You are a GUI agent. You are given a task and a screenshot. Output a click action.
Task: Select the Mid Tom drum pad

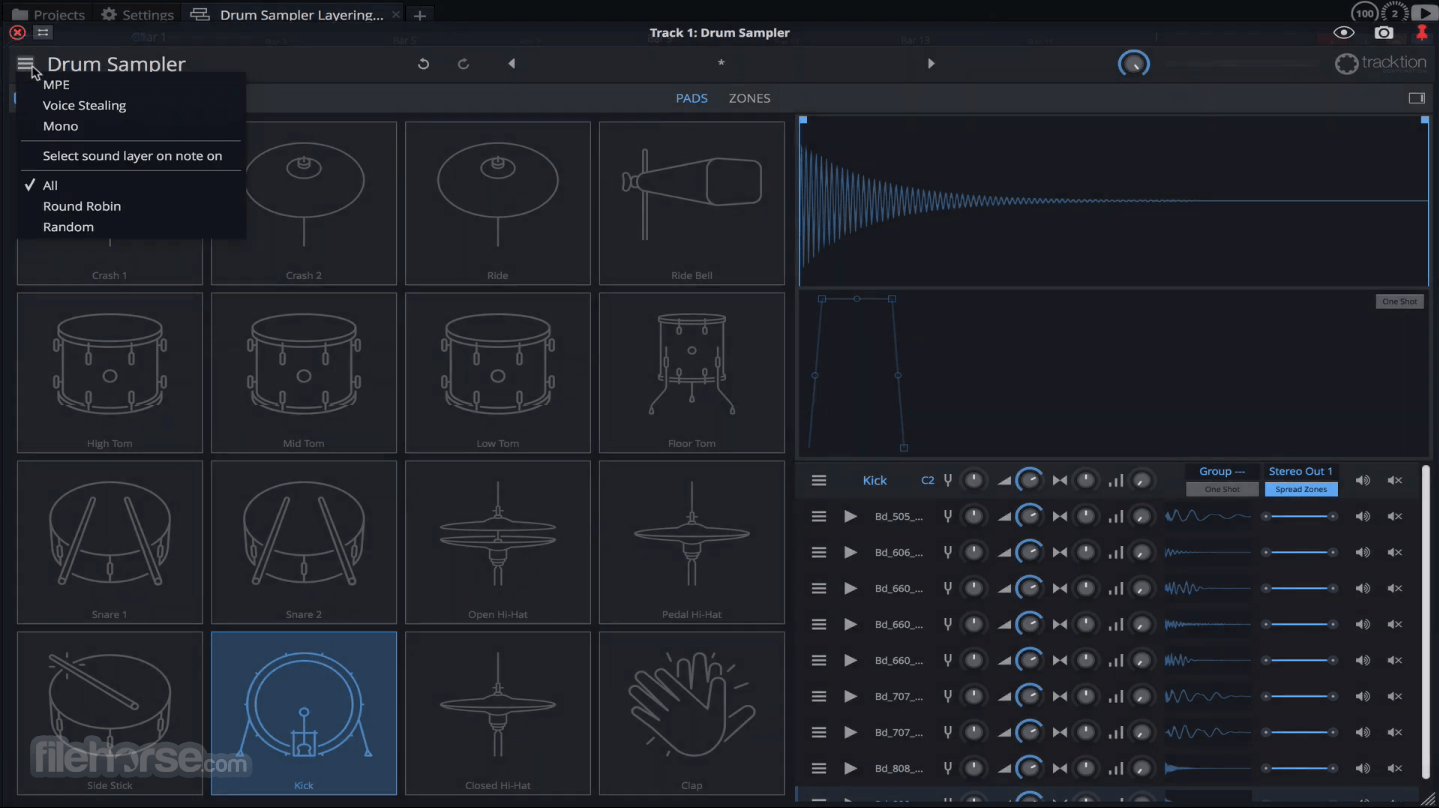[304, 372]
